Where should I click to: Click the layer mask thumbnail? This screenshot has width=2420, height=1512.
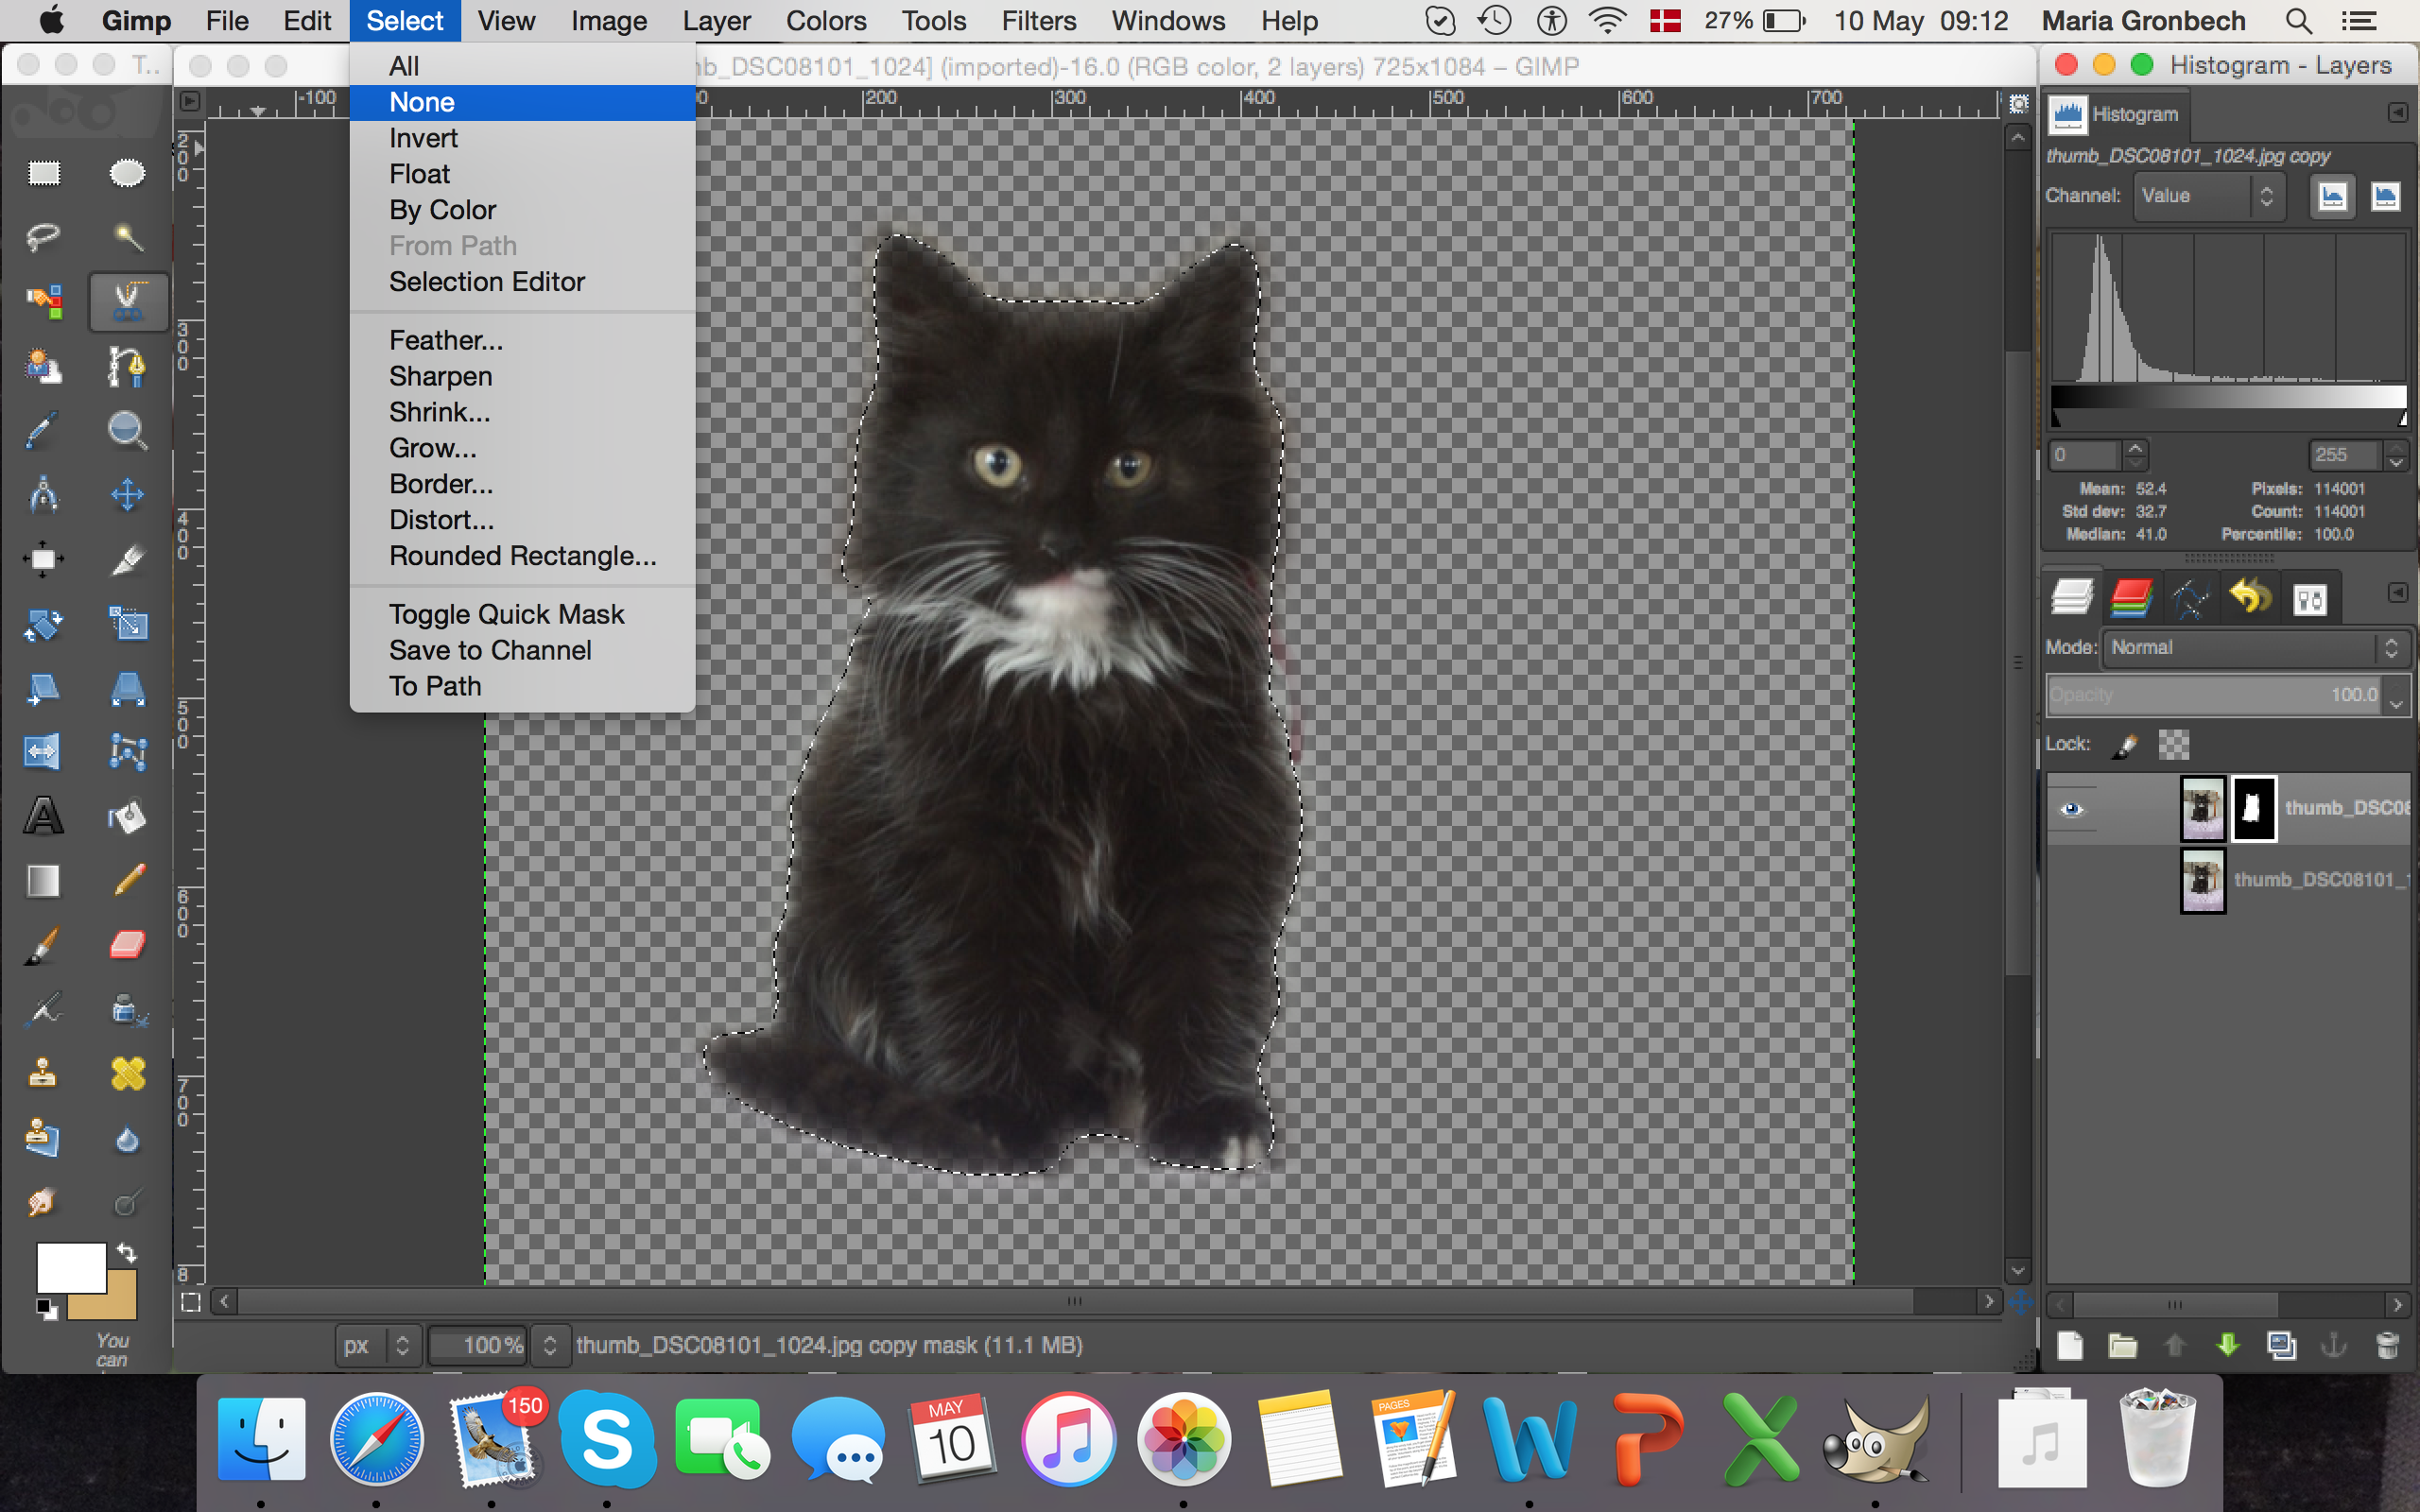(2254, 808)
